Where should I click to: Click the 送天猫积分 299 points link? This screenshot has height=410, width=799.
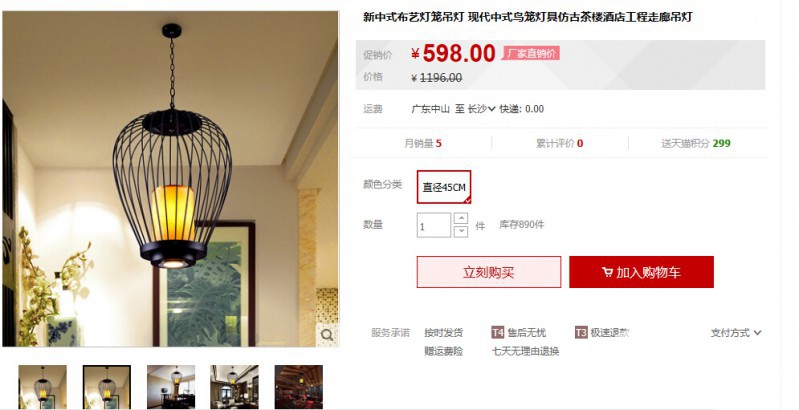pyautogui.click(x=696, y=143)
